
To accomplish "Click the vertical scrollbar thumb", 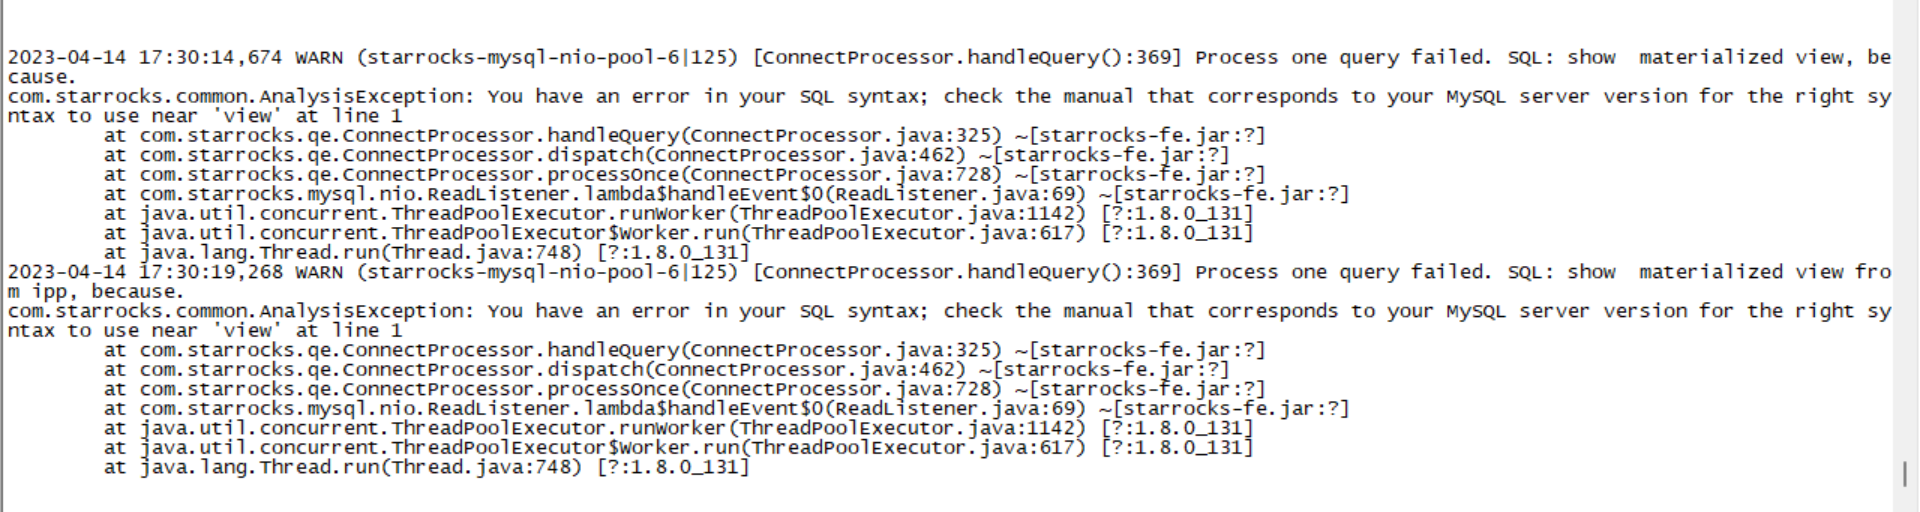I will (1905, 473).
